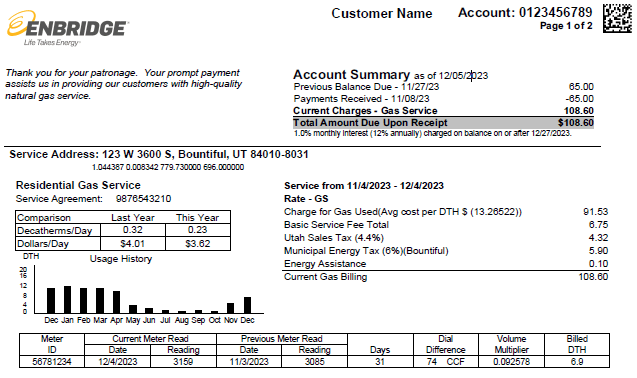Select Municipal Energy Tax amount 5.90
This screenshot has width=637, height=378.
(598, 251)
